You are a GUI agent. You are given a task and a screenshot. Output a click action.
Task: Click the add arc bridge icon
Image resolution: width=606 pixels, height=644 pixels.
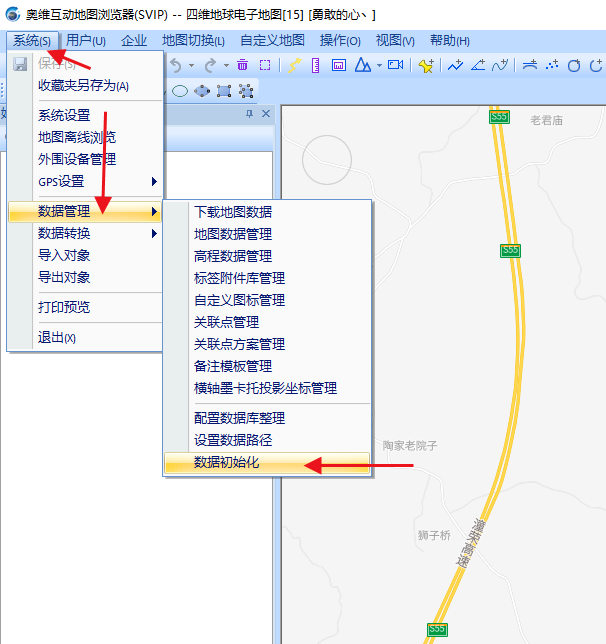tap(530, 65)
